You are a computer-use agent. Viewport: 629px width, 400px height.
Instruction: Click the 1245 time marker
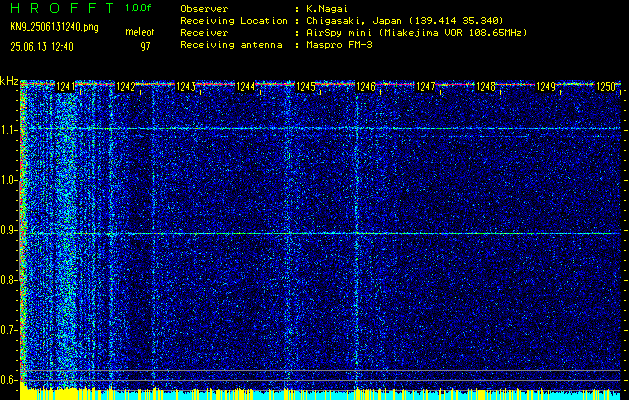[x=306, y=87]
